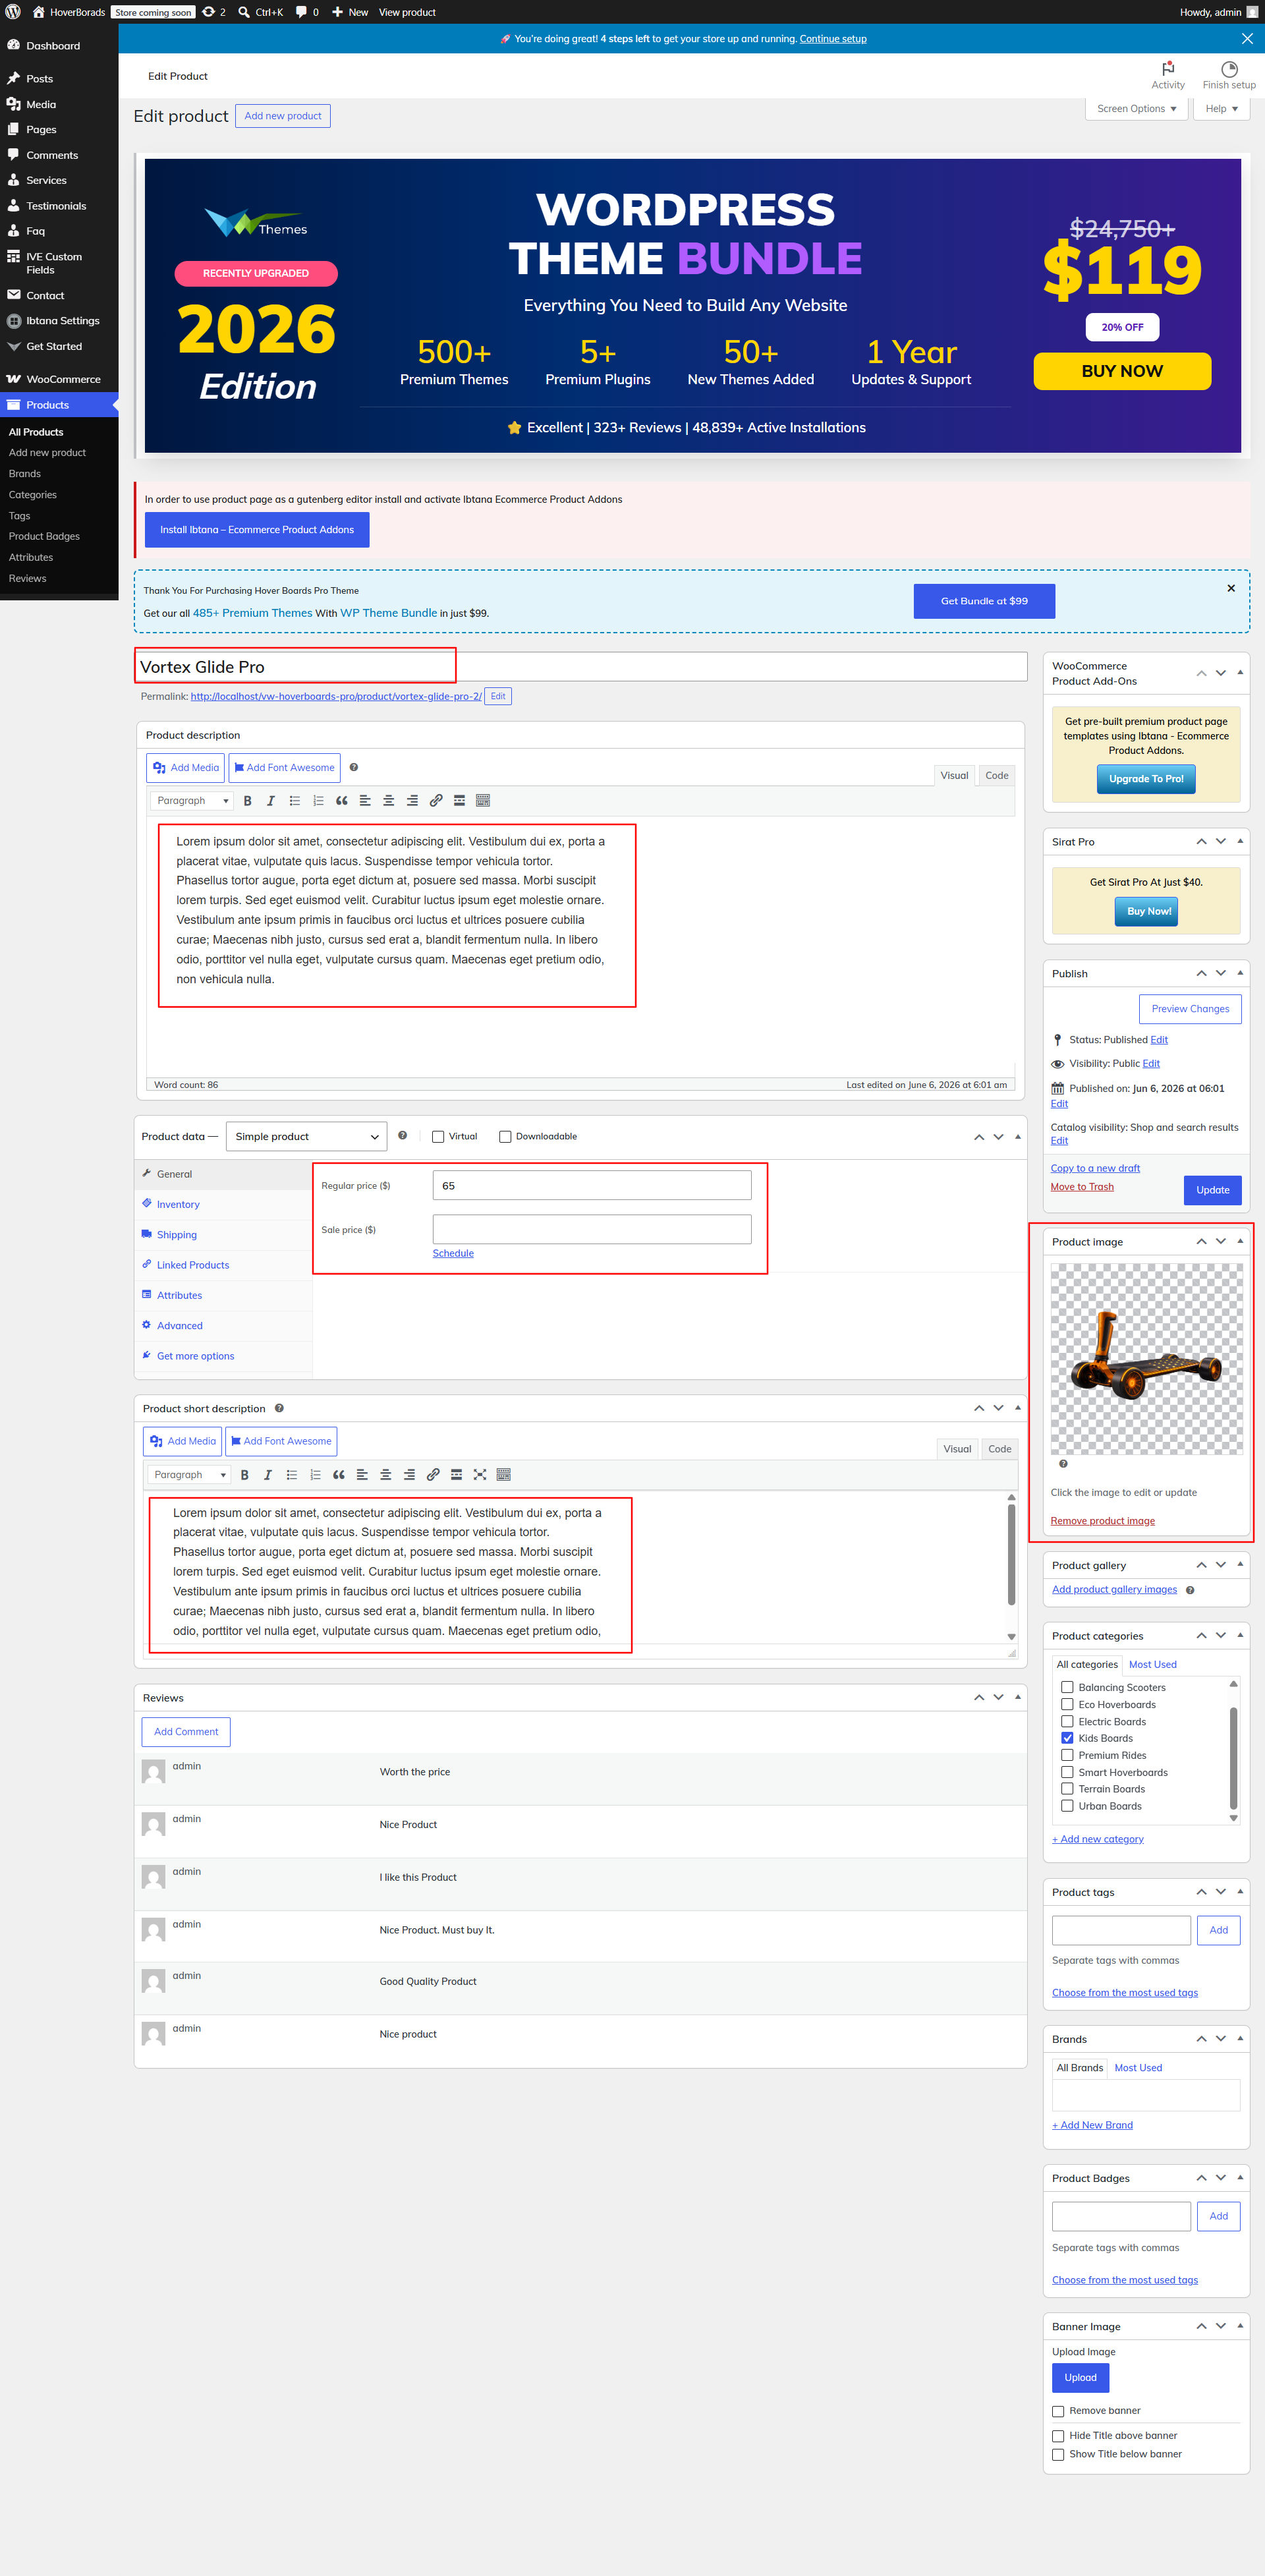The image size is (1265, 2576).
Task: Click Add new product button
Action: coord(283,116)
